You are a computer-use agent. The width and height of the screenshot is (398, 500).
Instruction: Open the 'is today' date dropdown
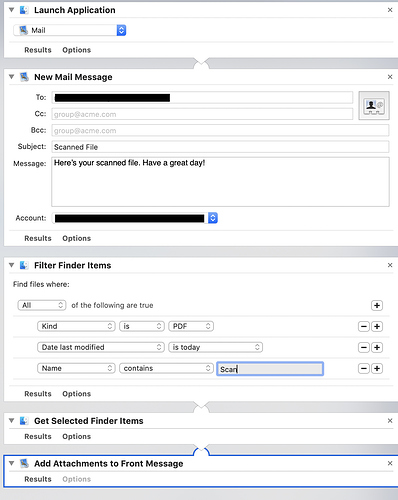point(215,347)
